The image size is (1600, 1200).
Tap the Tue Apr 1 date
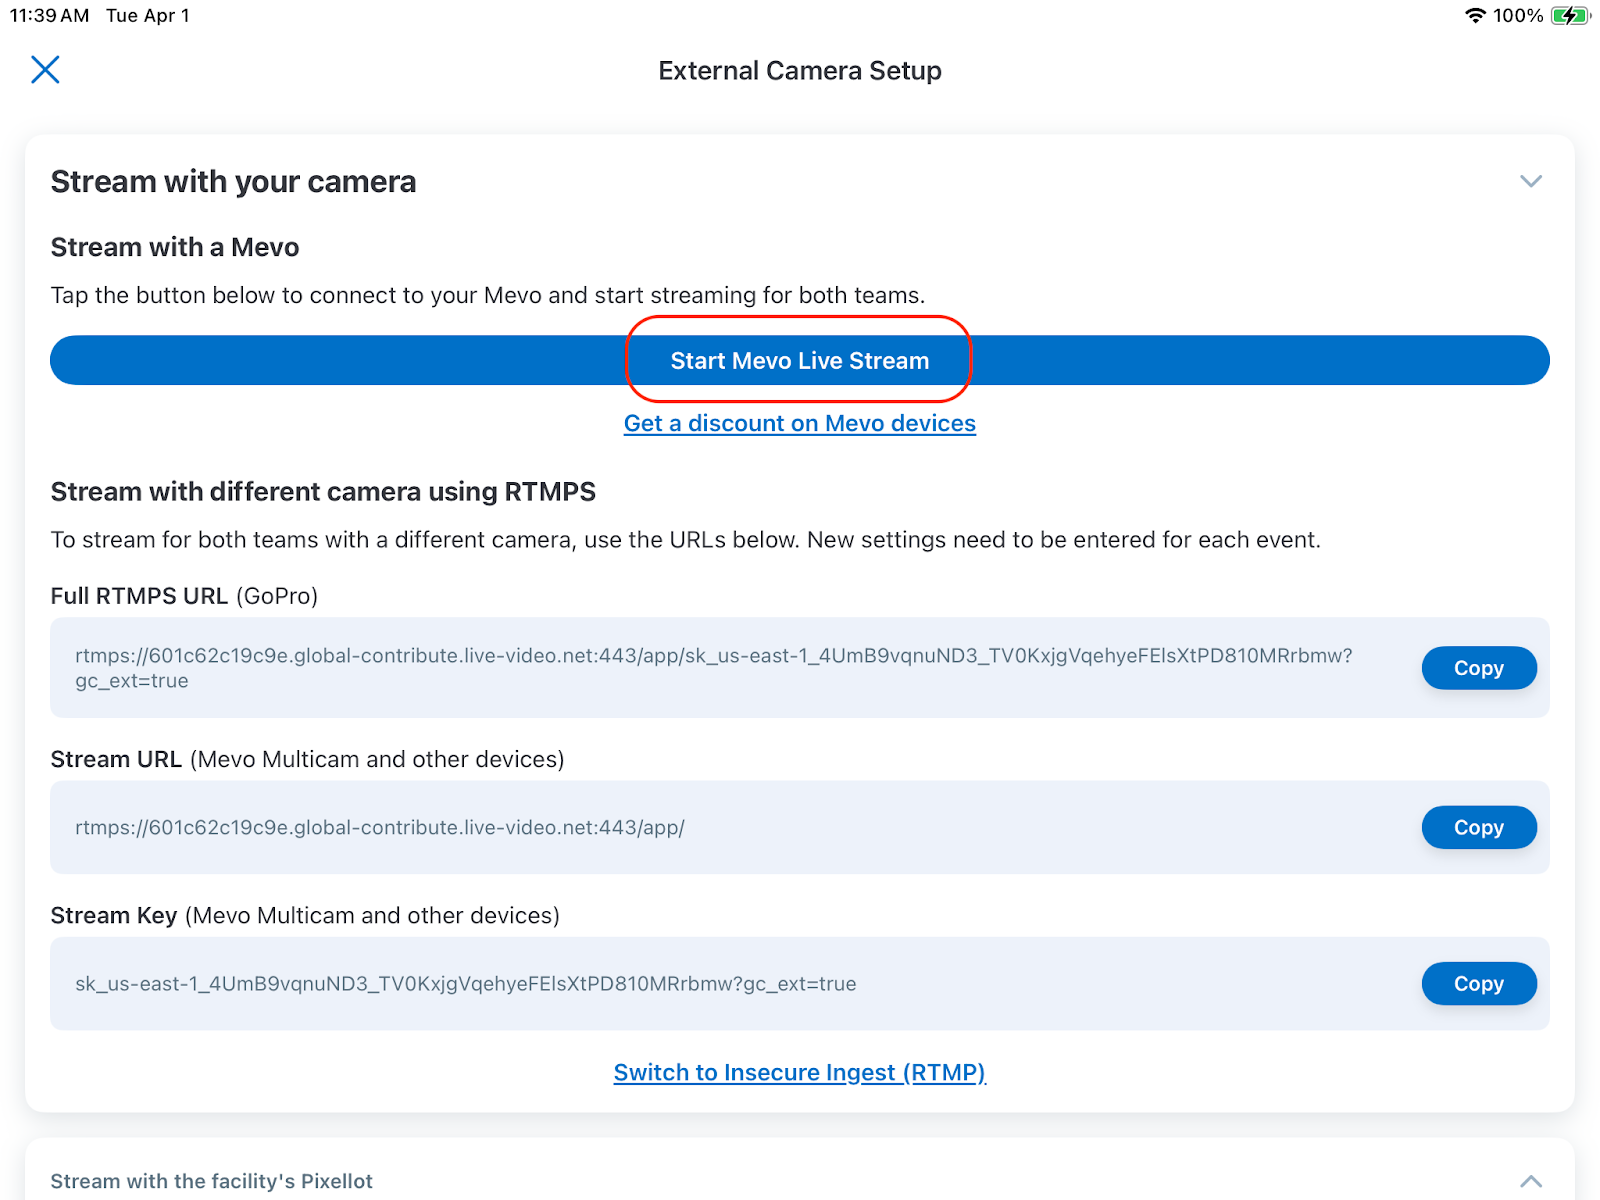tap(148, 16)
